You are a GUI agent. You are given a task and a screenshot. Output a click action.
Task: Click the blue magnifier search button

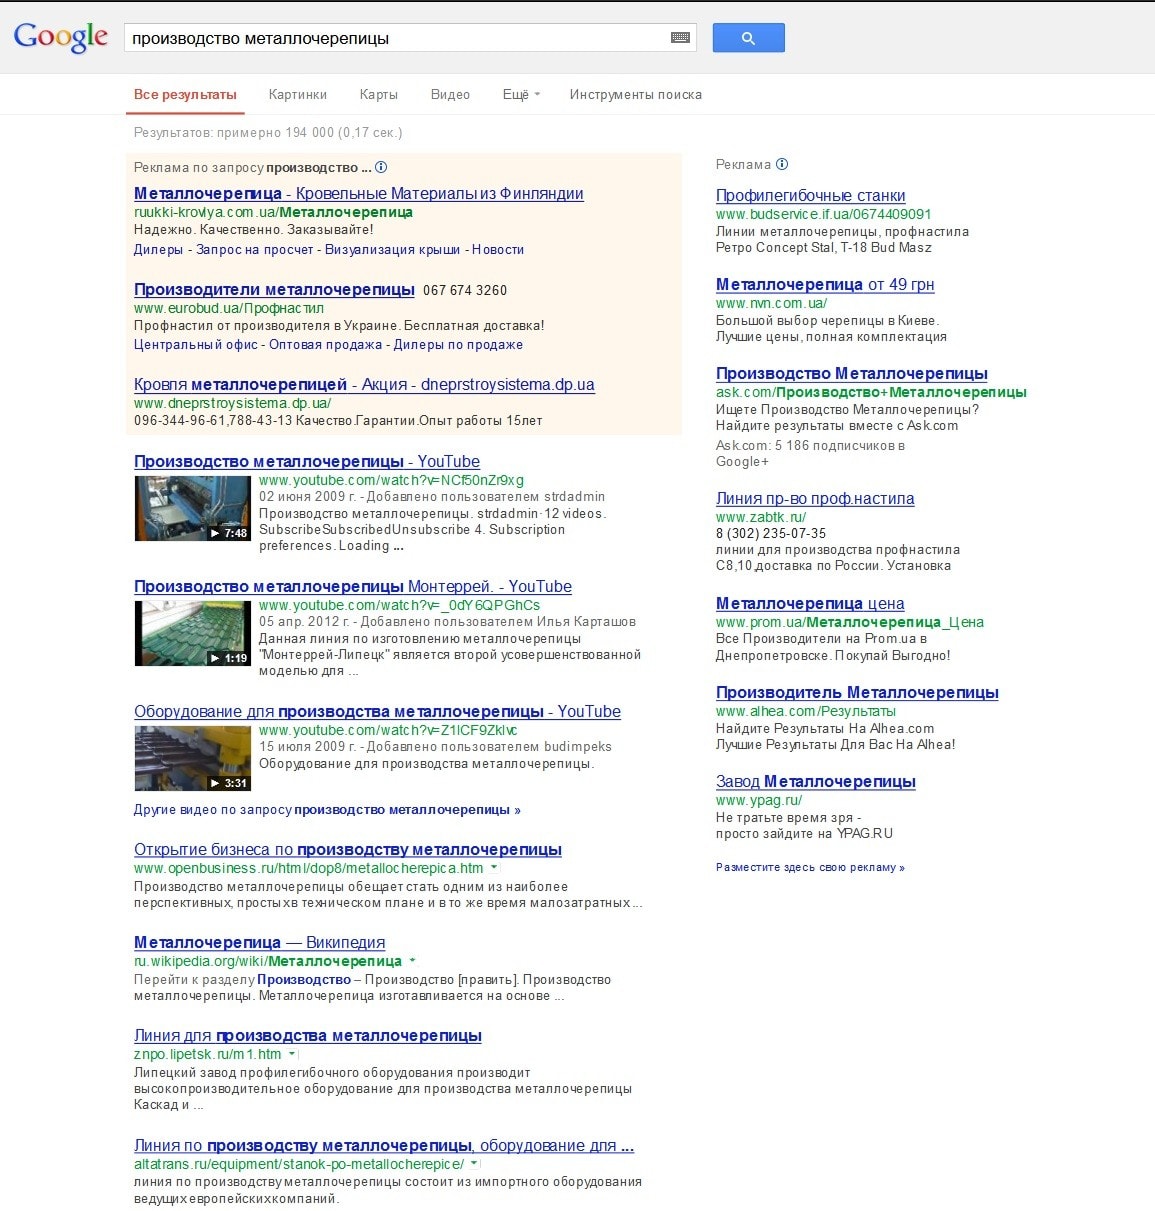748,38
